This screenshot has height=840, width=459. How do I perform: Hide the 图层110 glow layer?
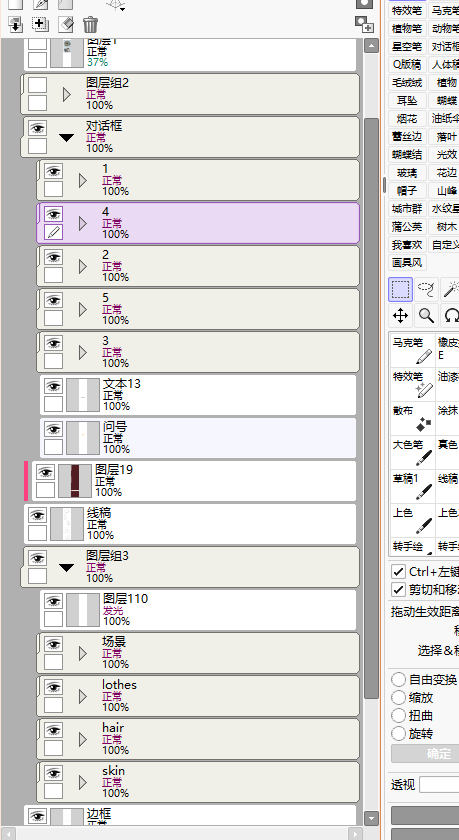[x=54, y=601]
